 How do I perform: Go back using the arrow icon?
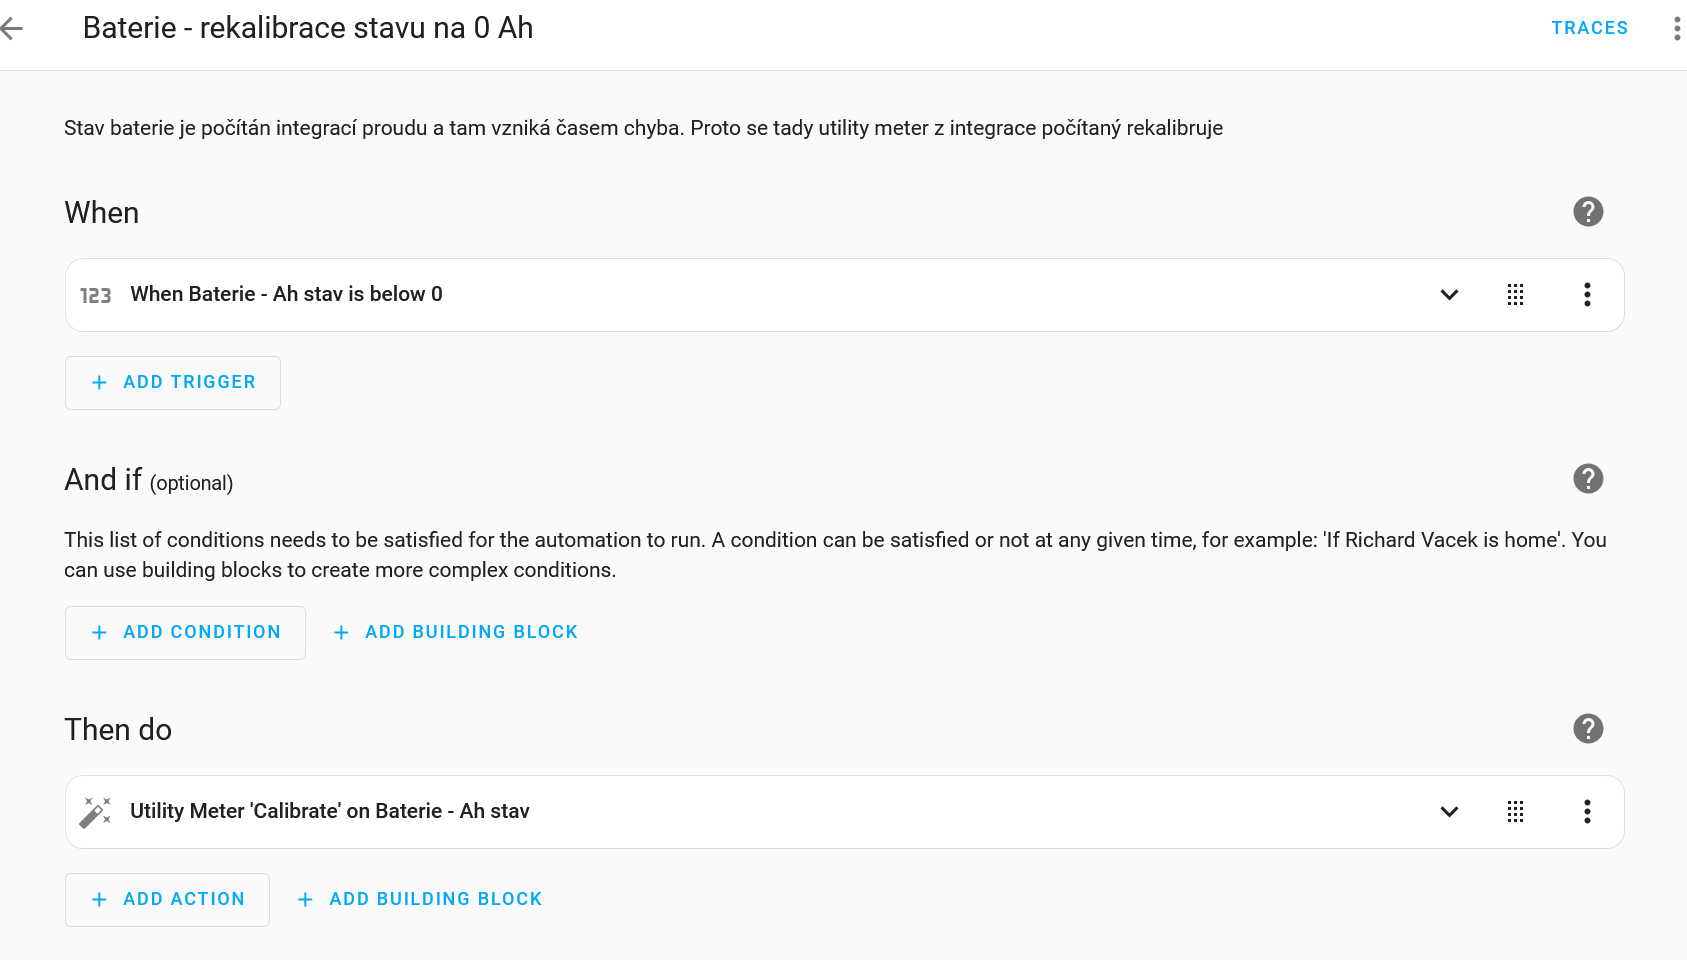[x=12, y=29]
